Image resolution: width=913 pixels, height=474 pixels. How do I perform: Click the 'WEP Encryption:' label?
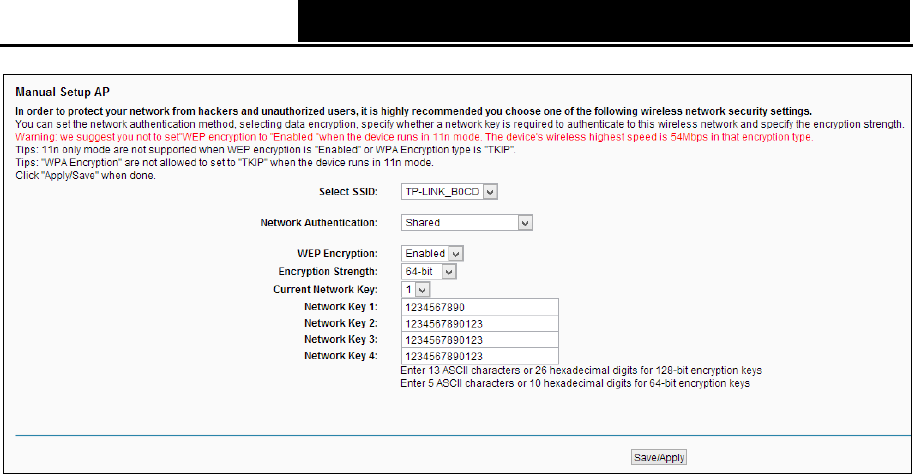click(337, 253)
